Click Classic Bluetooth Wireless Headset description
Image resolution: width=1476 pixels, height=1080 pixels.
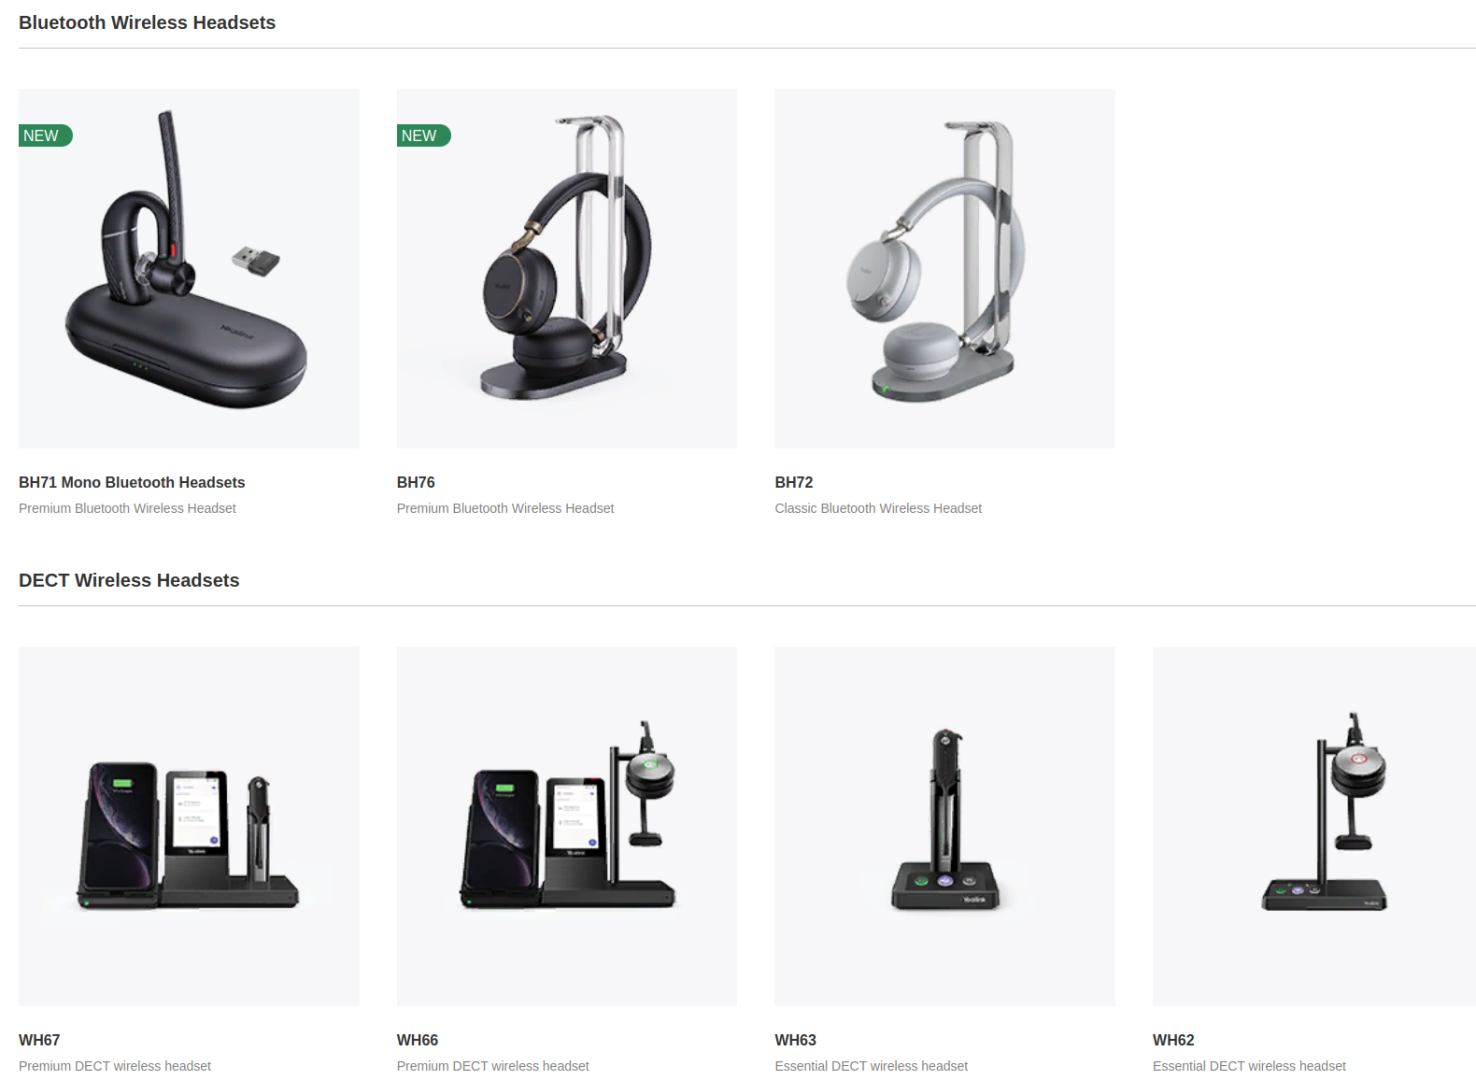878,508
